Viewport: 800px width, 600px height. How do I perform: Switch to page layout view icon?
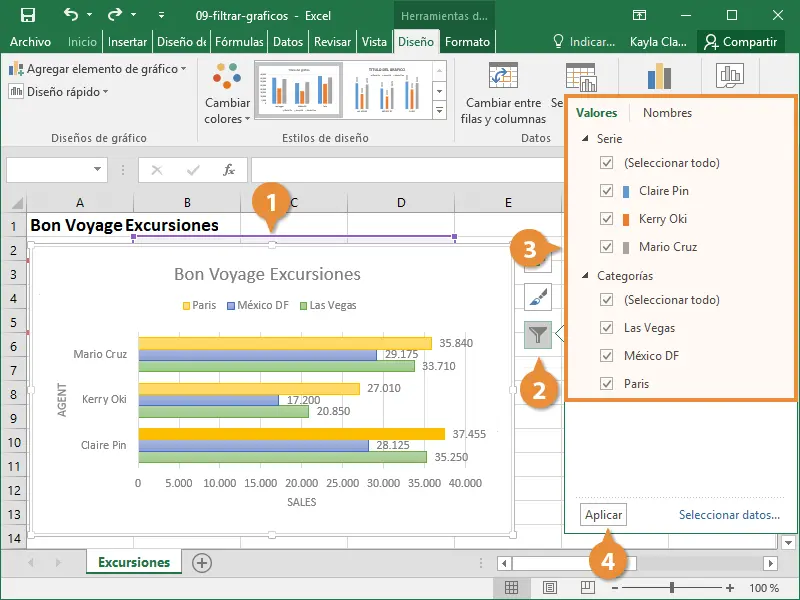point(550,588)
